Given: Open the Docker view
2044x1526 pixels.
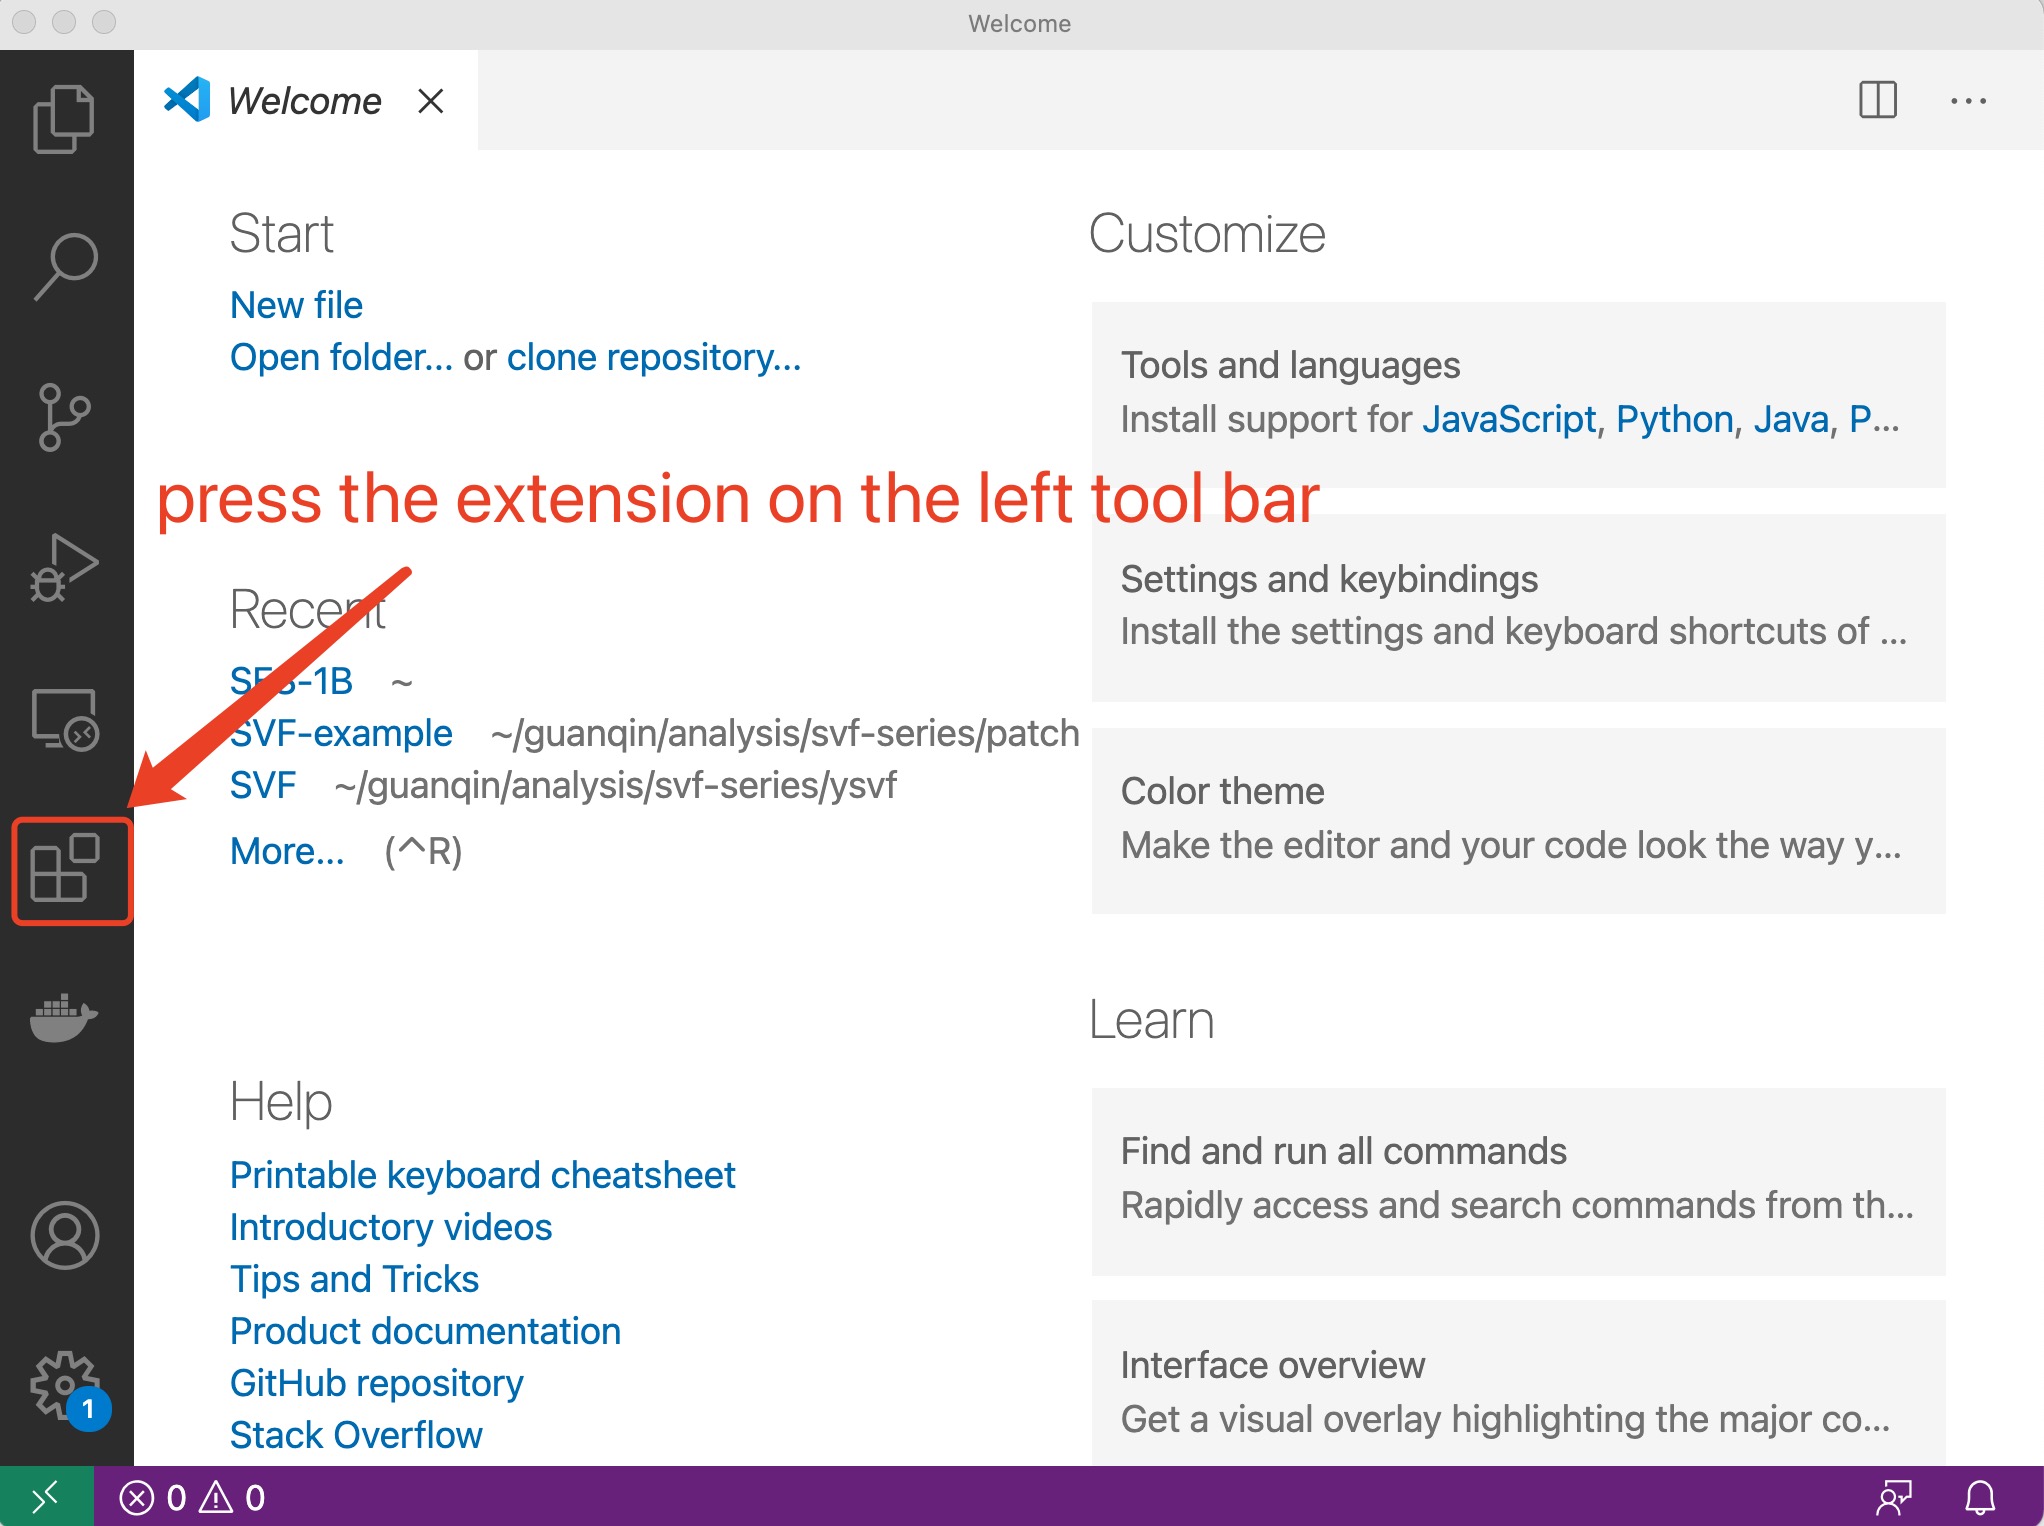Looking at the screenshot, I should tap(65, 1018).
